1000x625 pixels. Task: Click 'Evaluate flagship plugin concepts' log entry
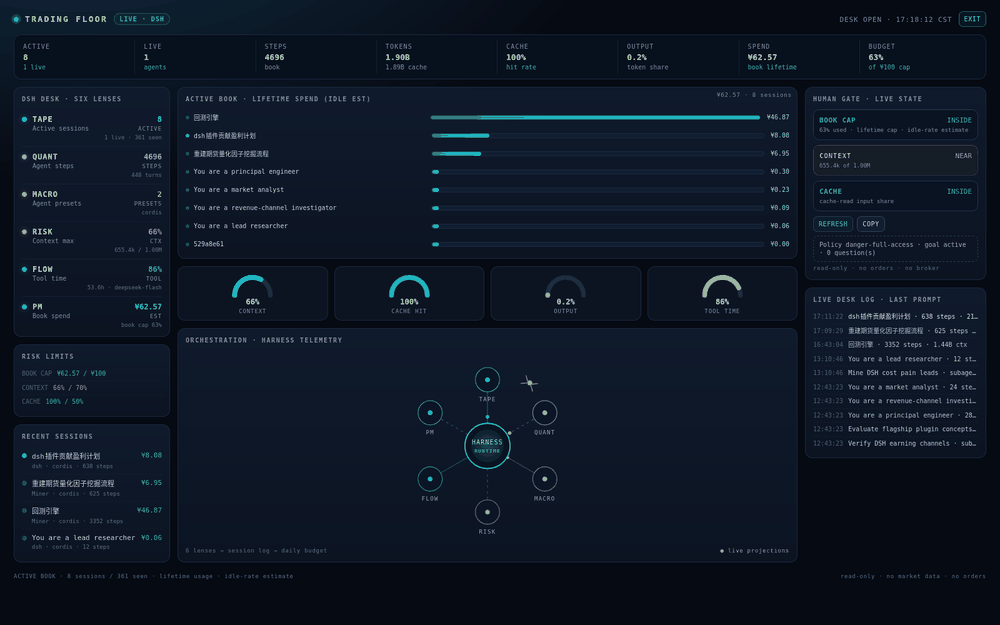pos(895,429)
